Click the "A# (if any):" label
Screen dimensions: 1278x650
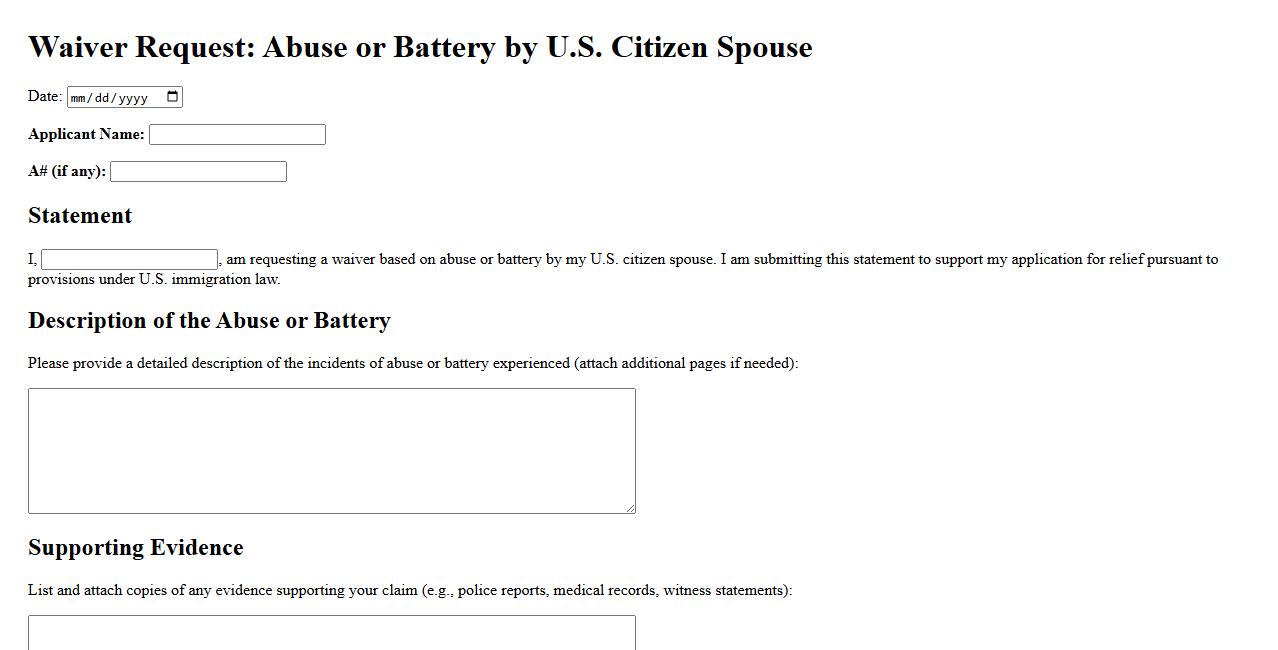67,171
